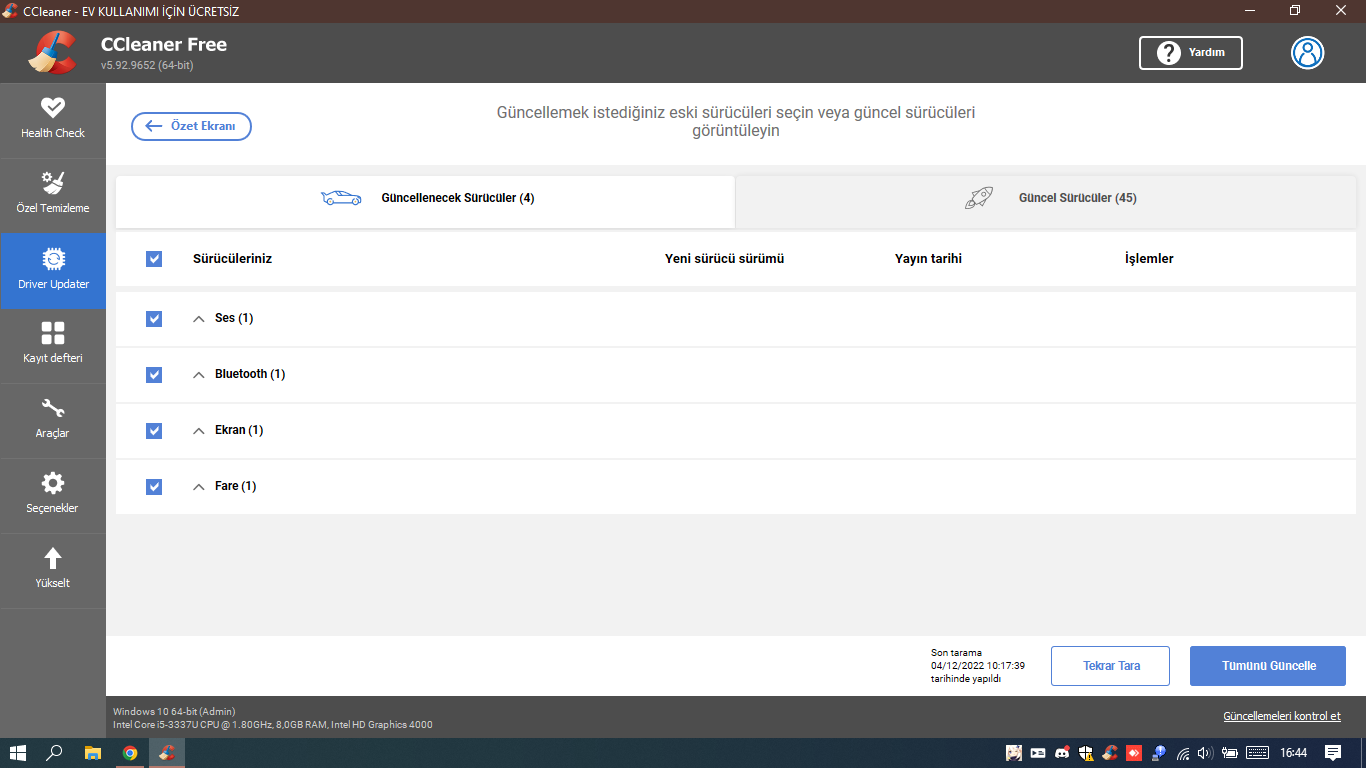Click the taskbar clock 16:44
Screen dimensions: 1366x768
(1293, 753)
